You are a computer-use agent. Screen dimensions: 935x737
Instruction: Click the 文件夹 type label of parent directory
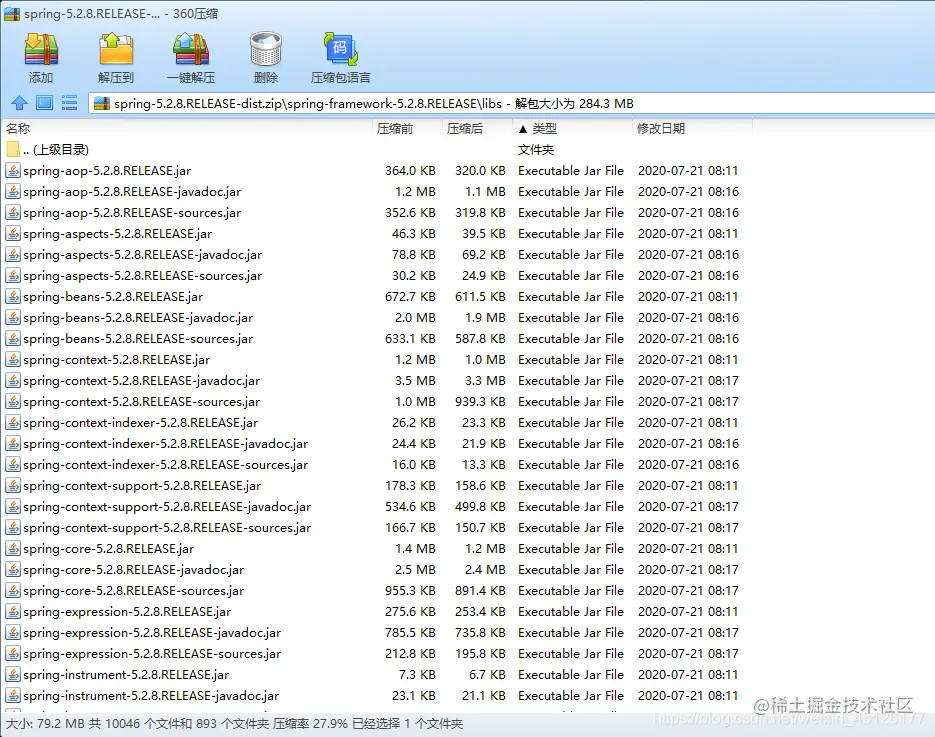535,150
